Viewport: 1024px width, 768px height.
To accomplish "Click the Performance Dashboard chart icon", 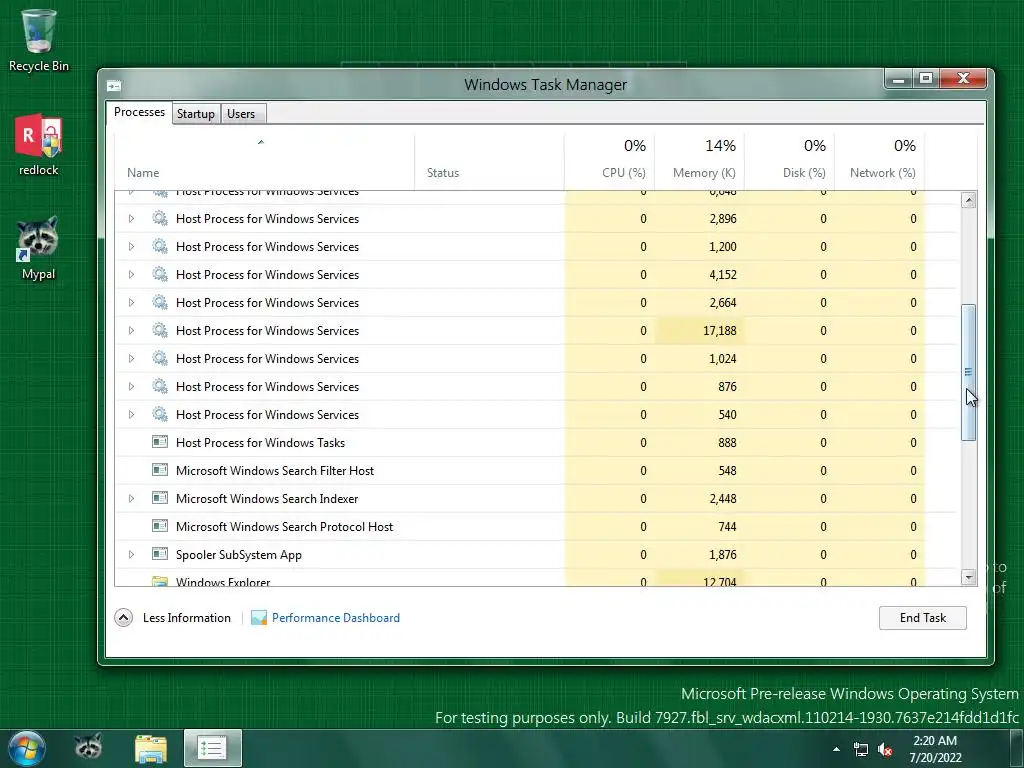I will 259,618.
